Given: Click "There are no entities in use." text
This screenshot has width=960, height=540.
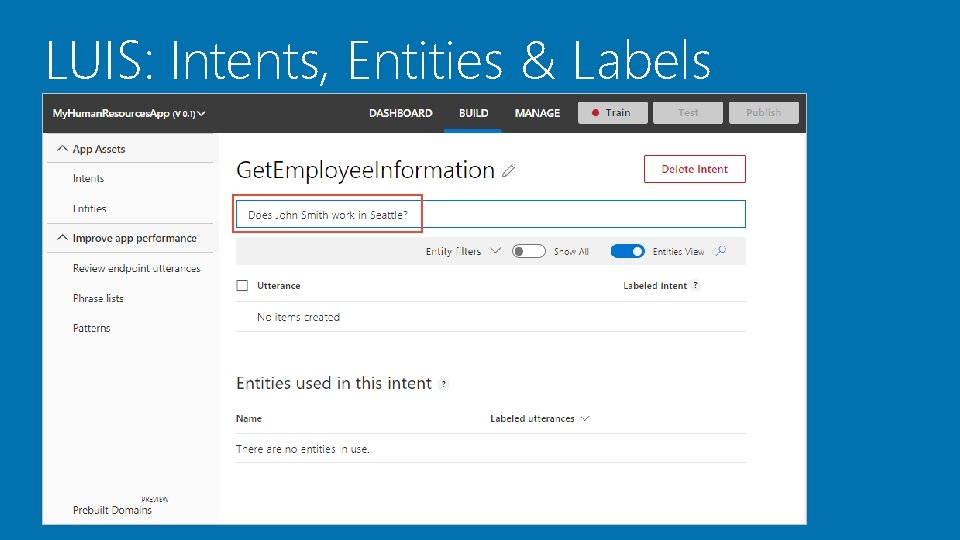Looking at the screenshot, I should click(x=302, y=449).
